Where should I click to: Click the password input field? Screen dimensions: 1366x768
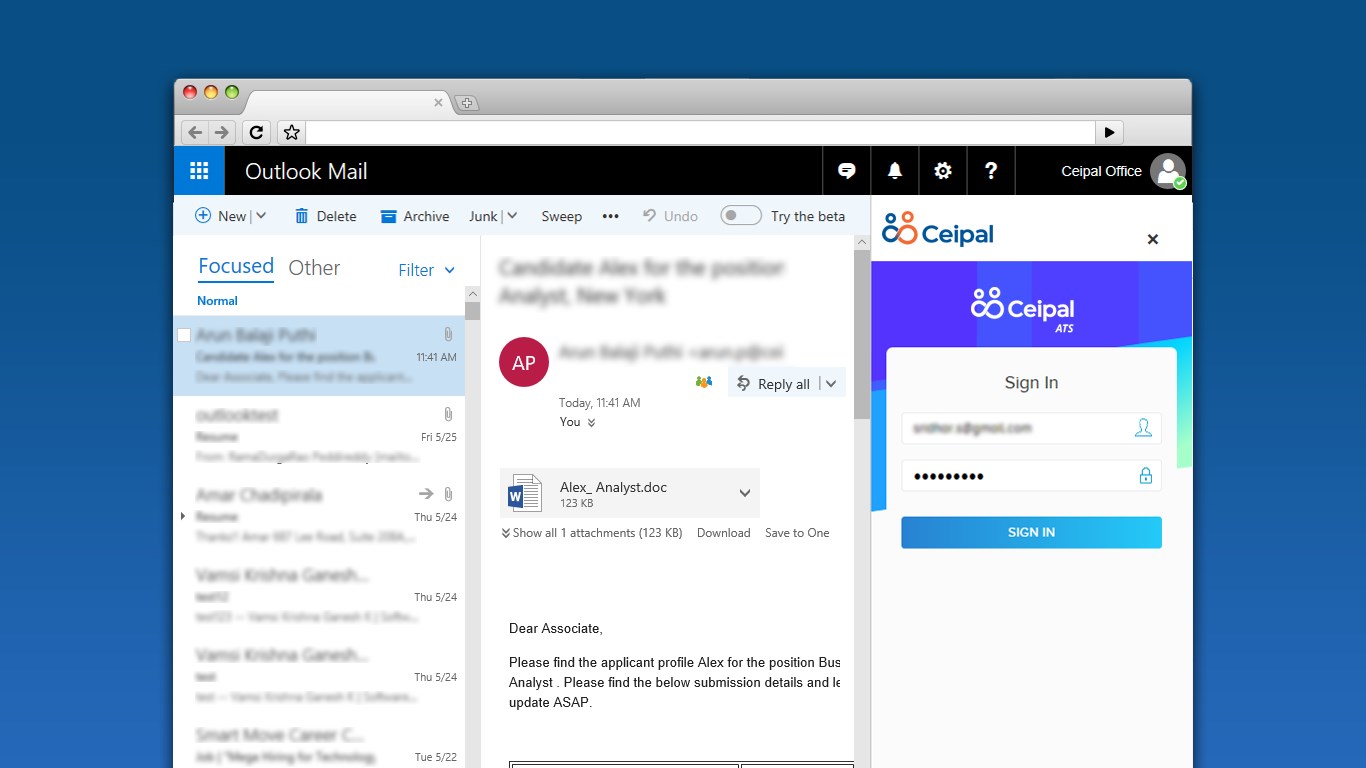tap(1031, 476)
